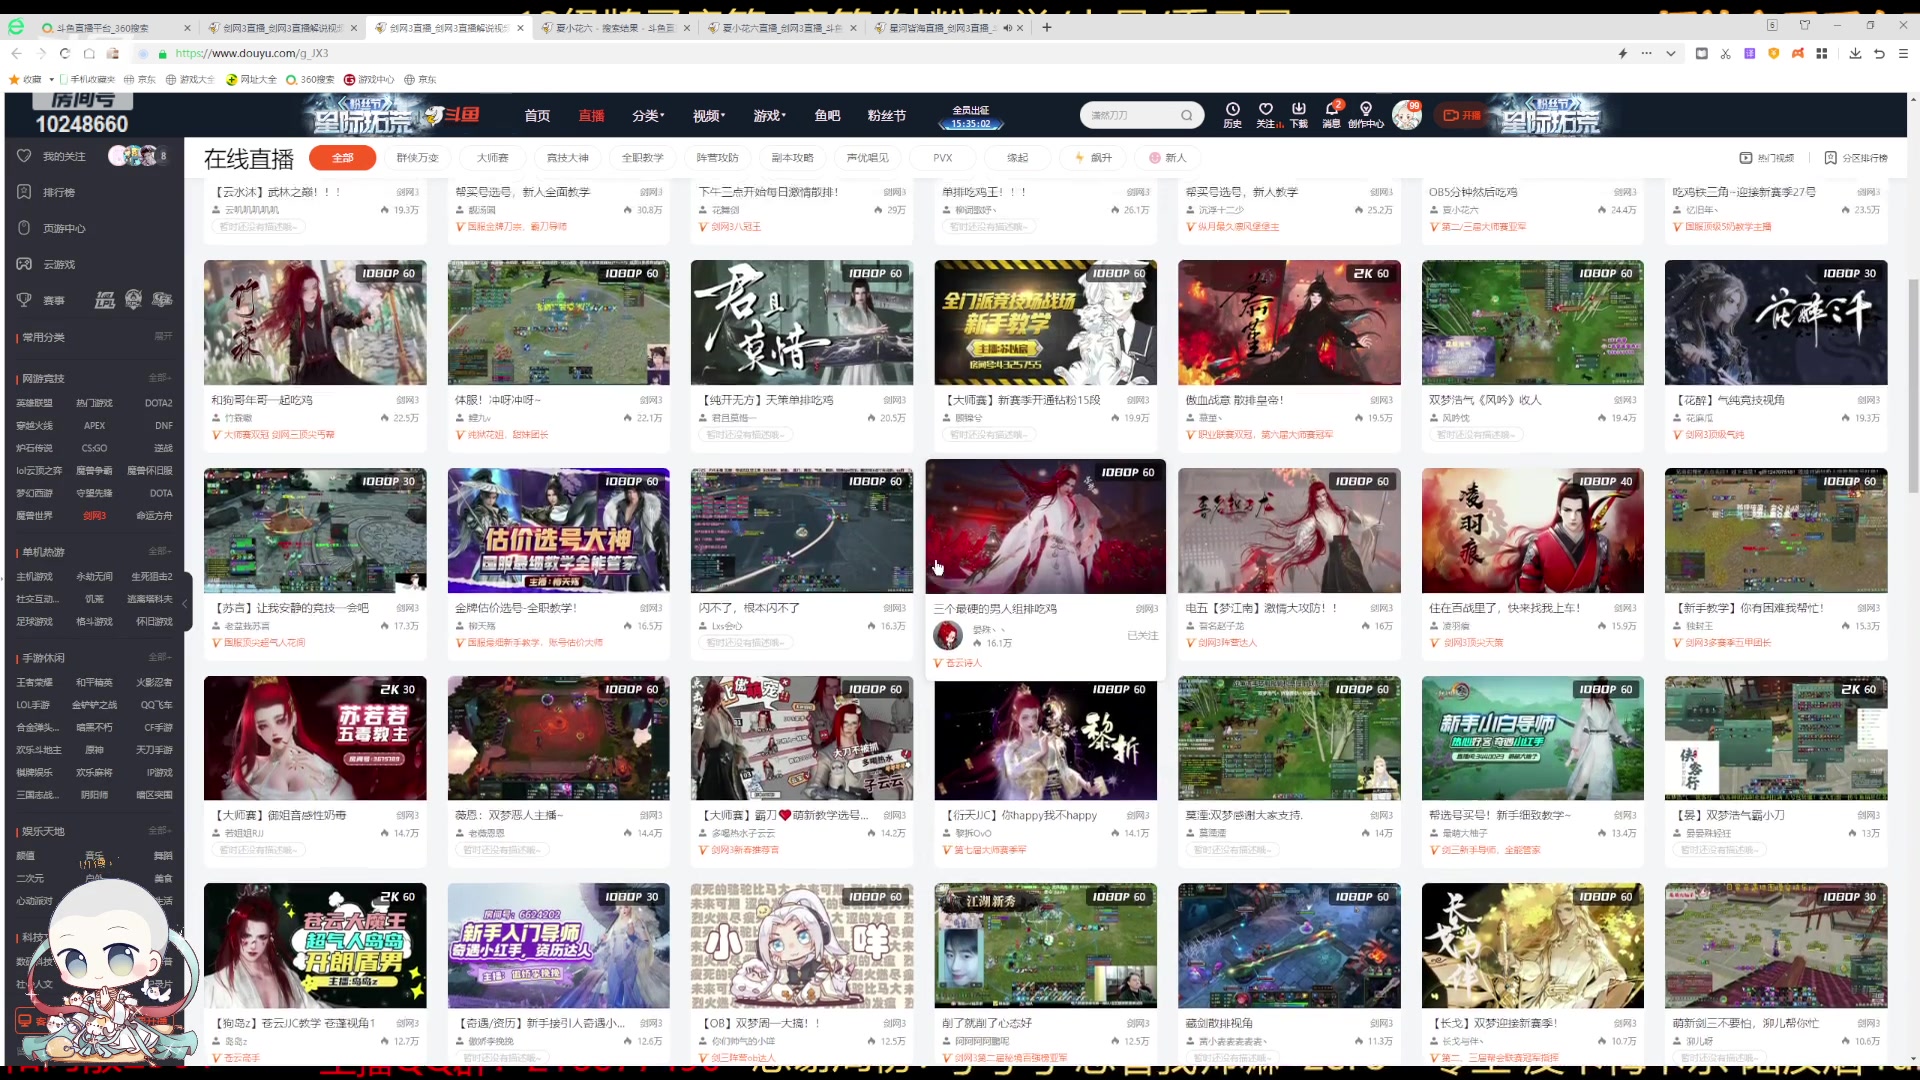The image size is (1920, 1080).
Task: Expand 手游休闲 全部 link
Action: (160, 657)
